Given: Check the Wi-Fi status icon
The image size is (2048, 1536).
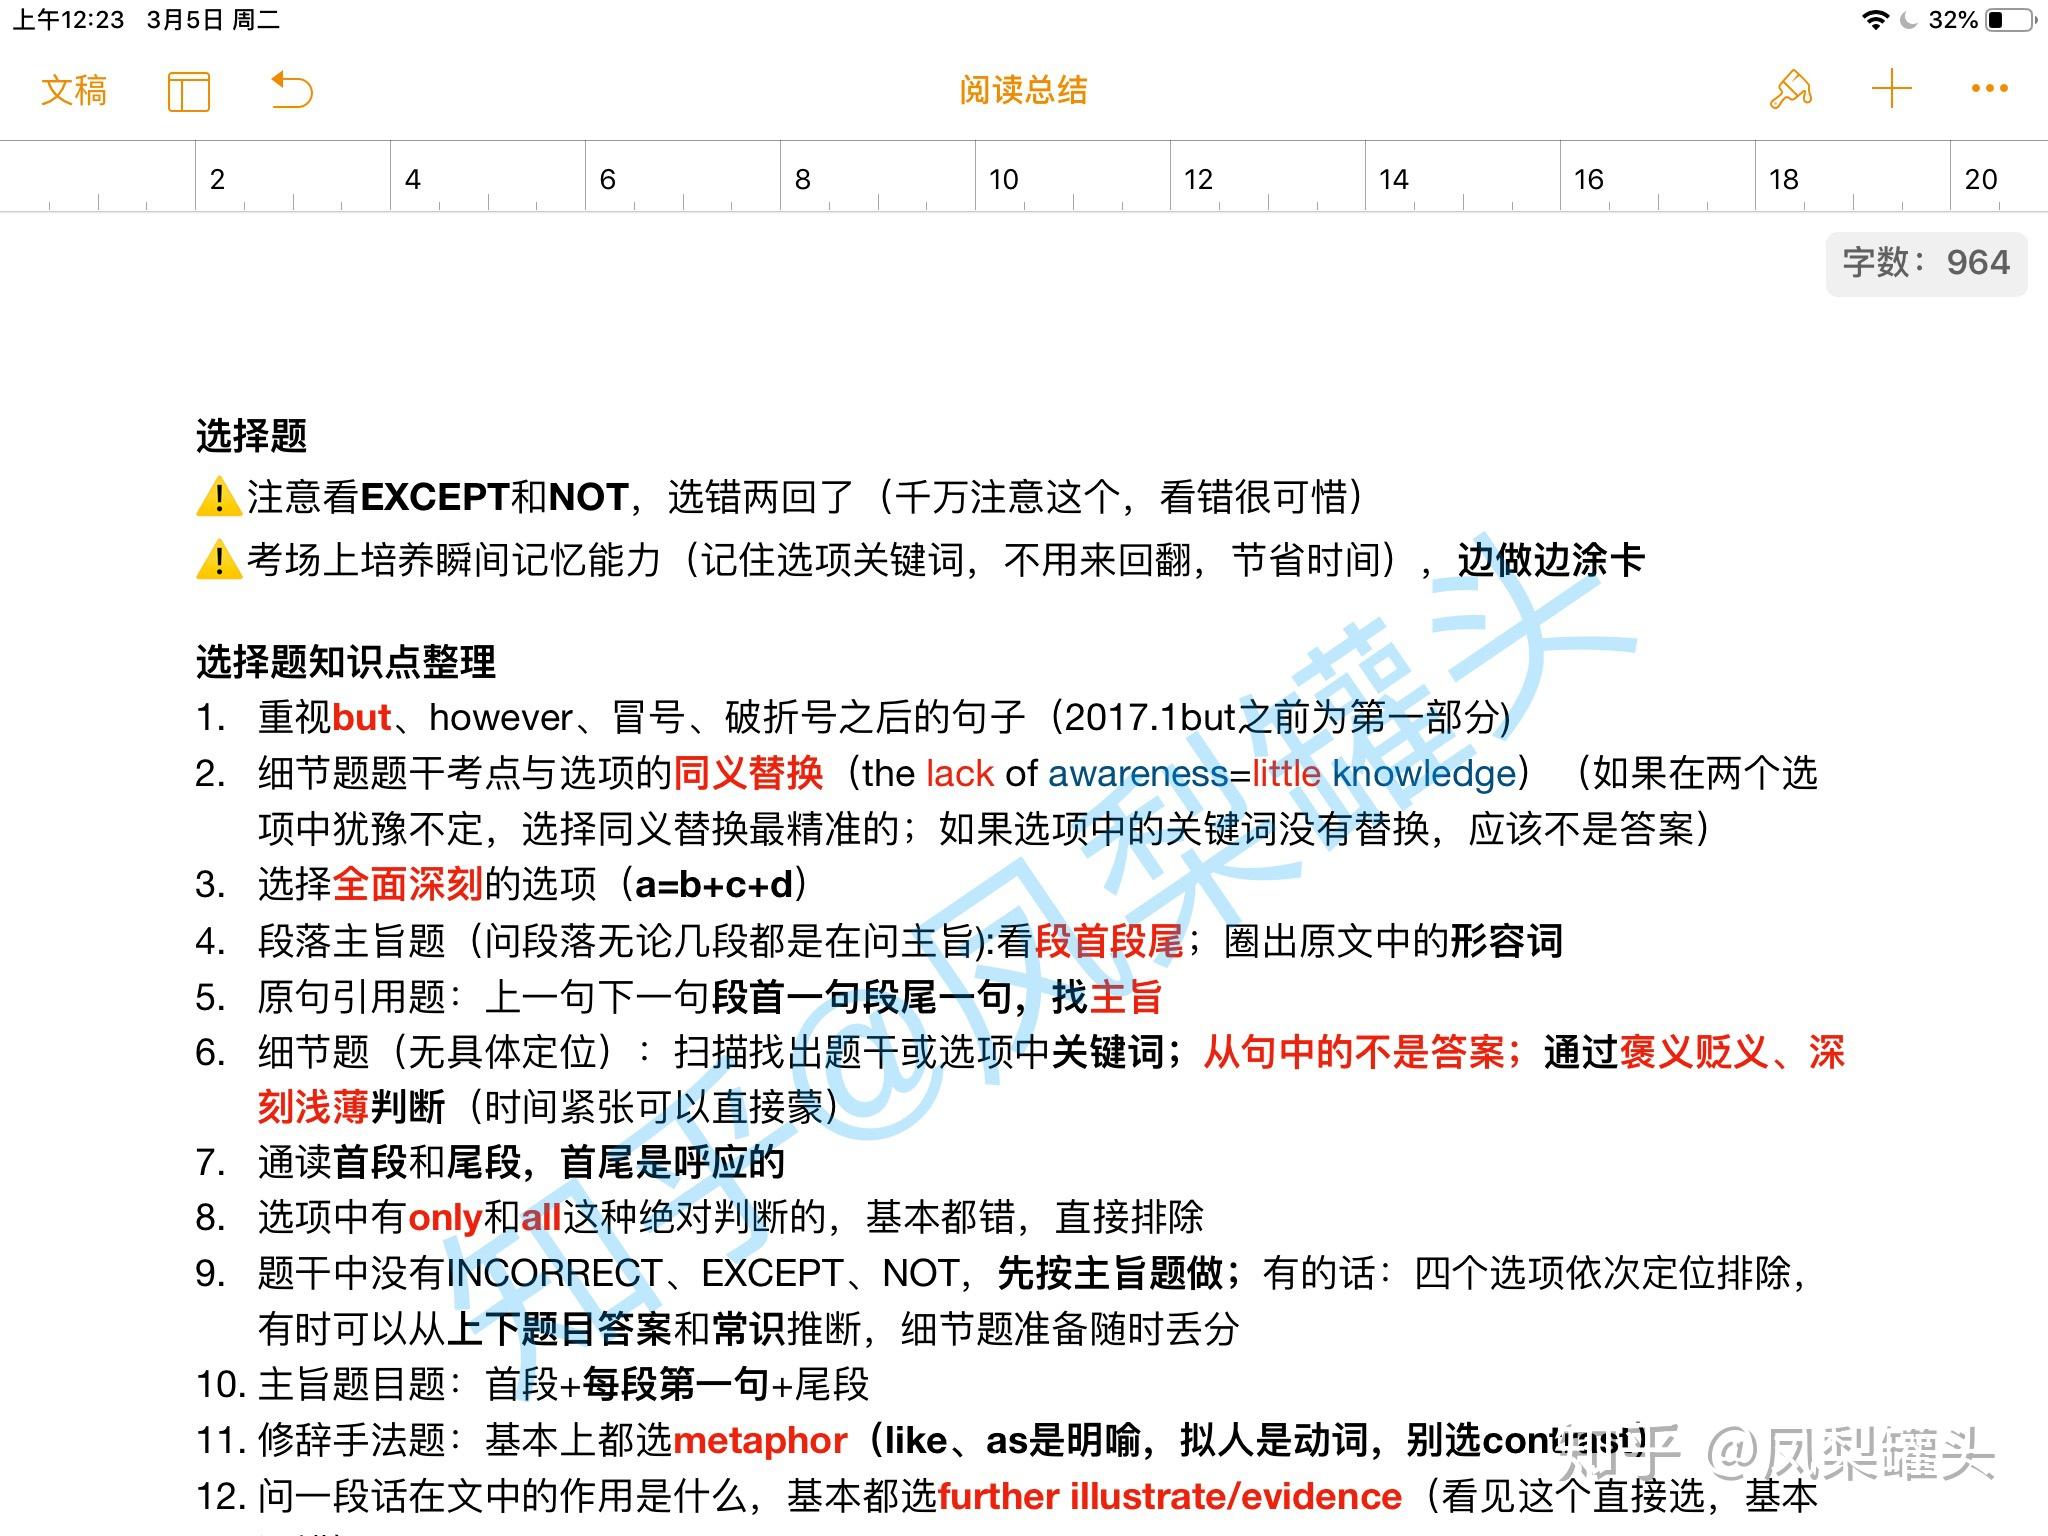Looking at the screenshot, I should tap(1874, 20).
